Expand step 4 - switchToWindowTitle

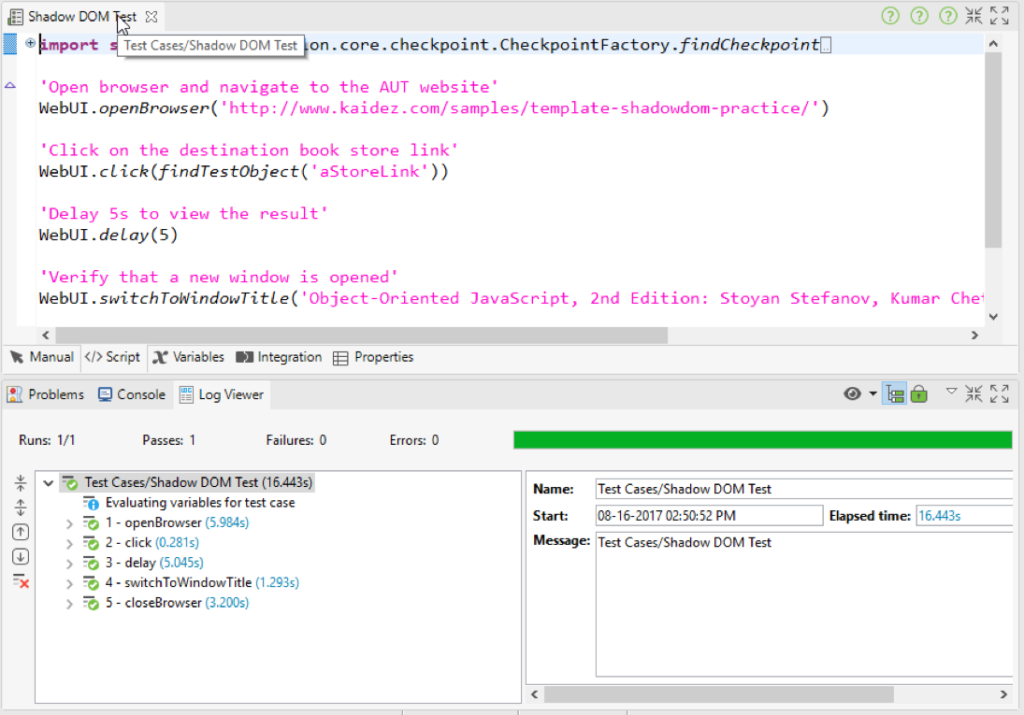click(69, 584)
